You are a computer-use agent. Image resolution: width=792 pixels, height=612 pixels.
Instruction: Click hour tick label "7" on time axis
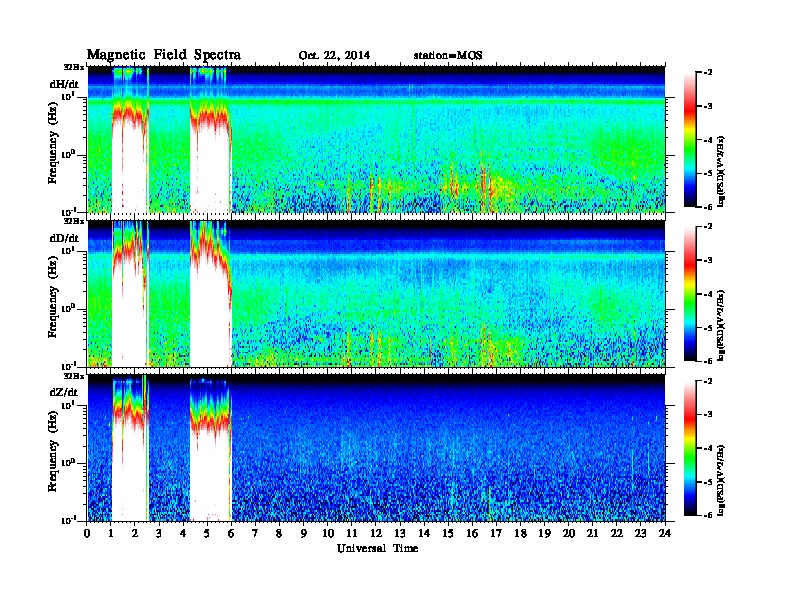[256, 534]
